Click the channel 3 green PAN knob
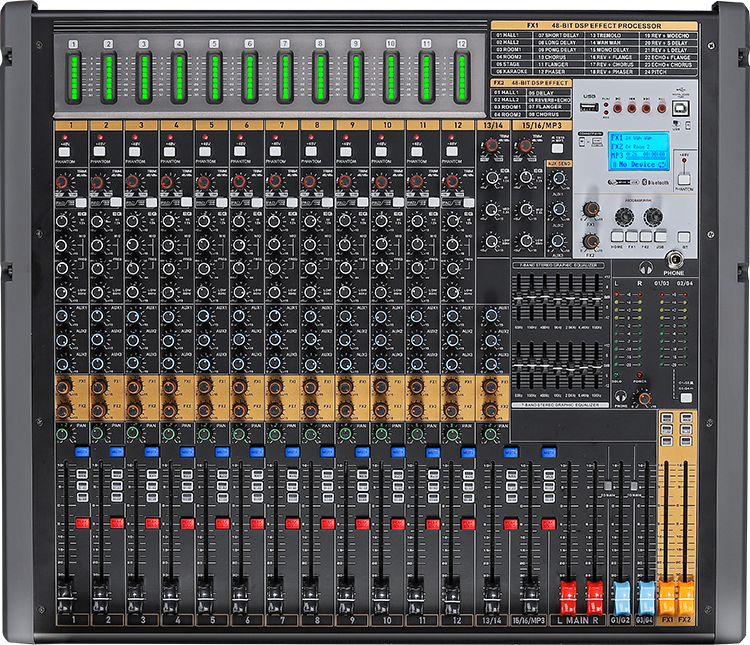The image size is (750, 645). tap(134, 435)
